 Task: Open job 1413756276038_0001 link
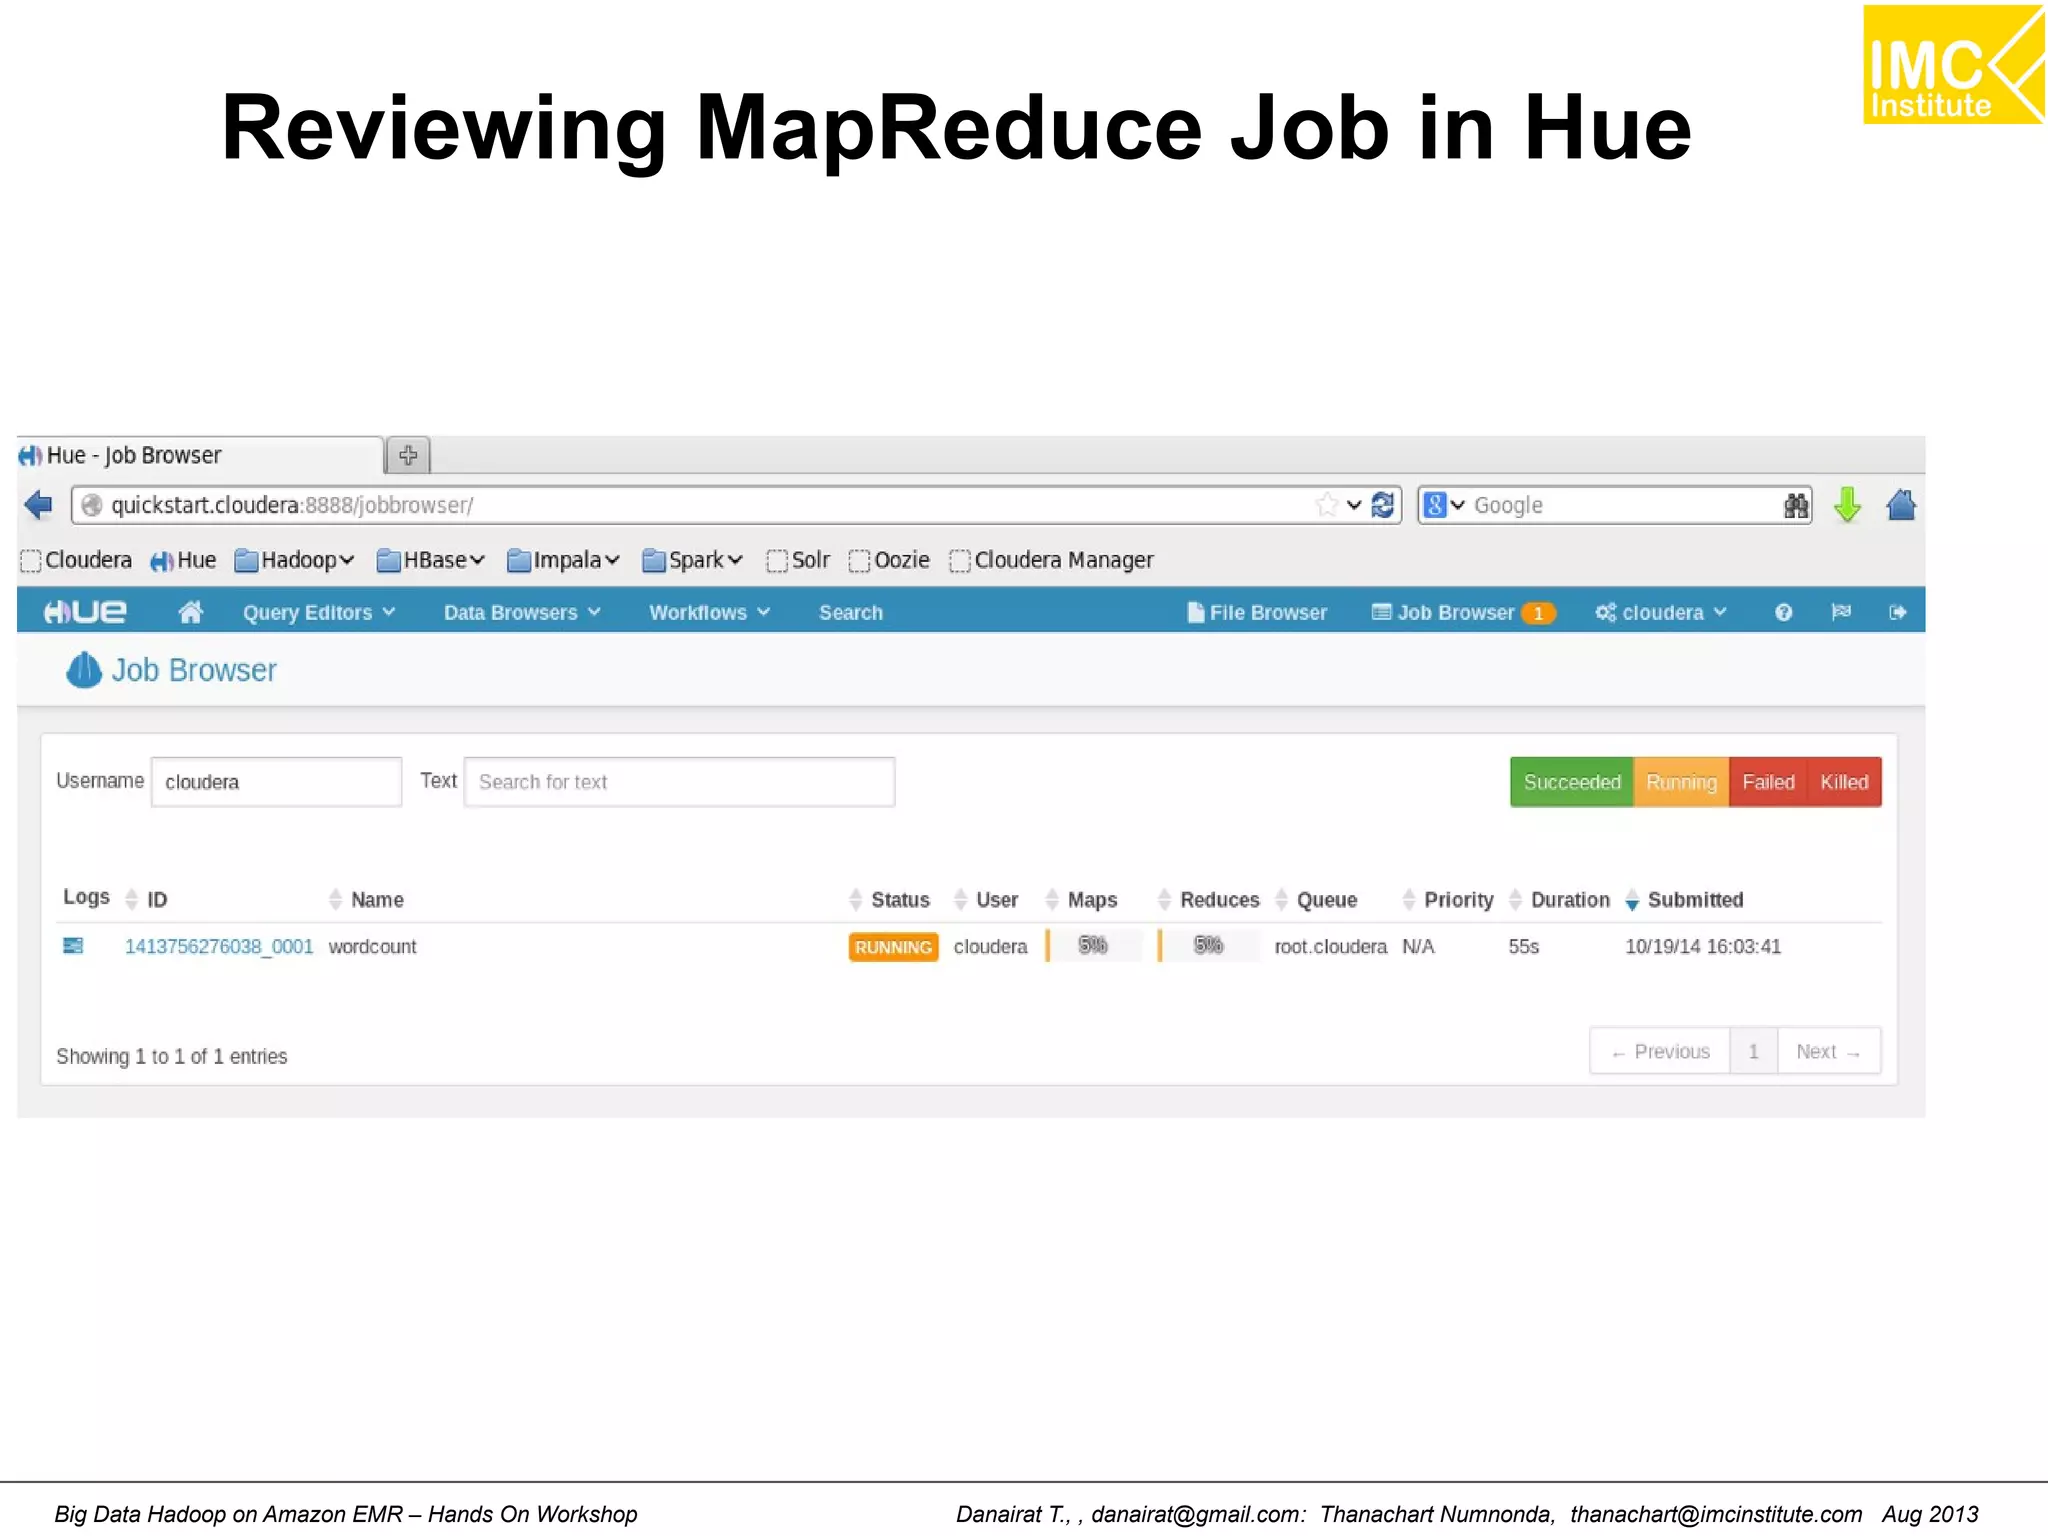pyautogui.click(x=218, y=946)
